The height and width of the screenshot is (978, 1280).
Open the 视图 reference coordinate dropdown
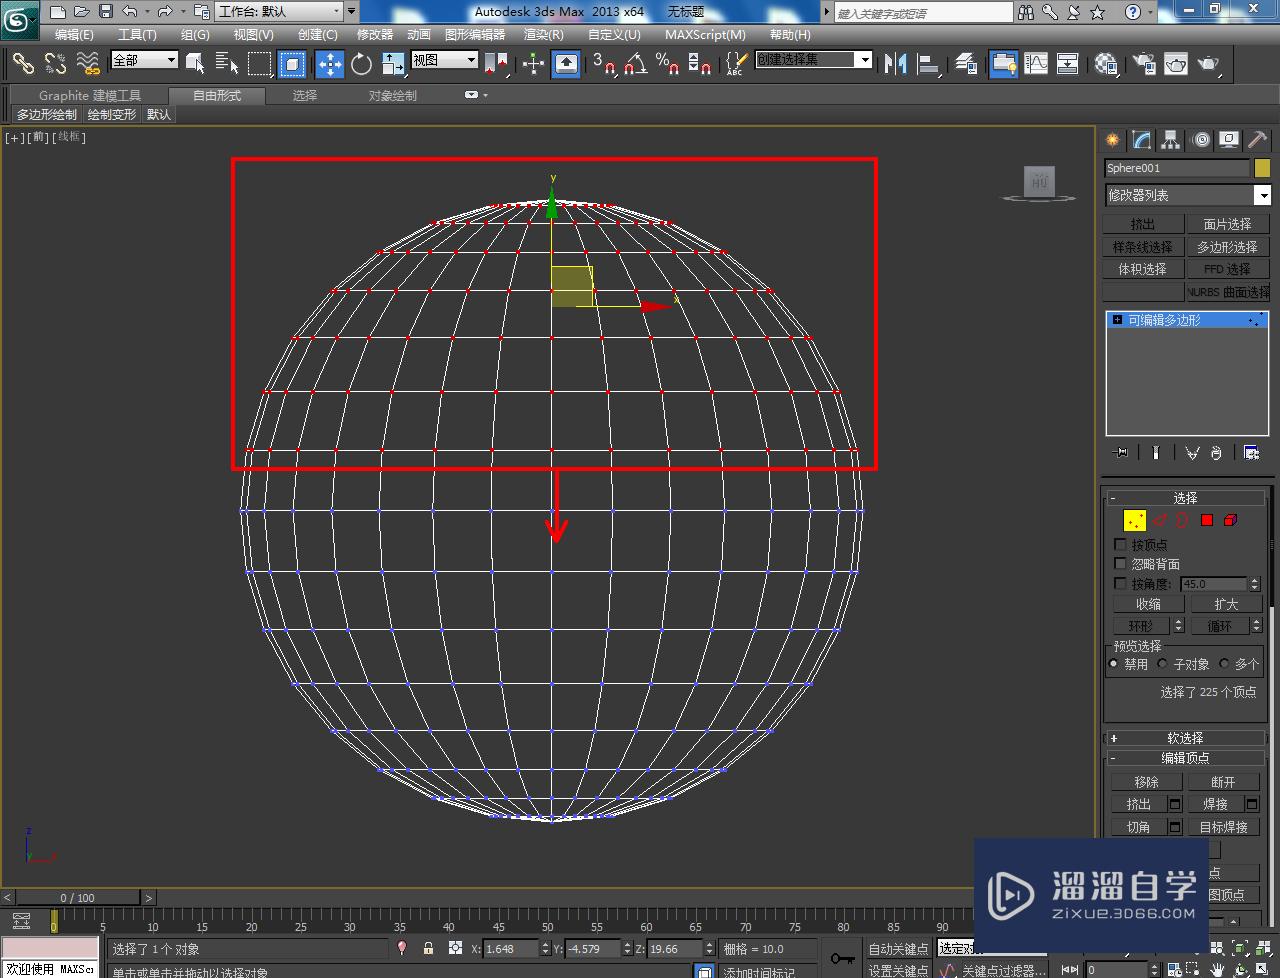pos(445,60)
